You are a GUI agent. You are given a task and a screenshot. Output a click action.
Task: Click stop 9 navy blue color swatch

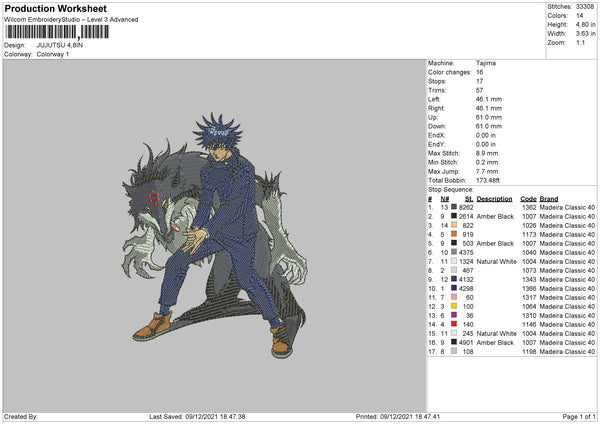(454, 279)
